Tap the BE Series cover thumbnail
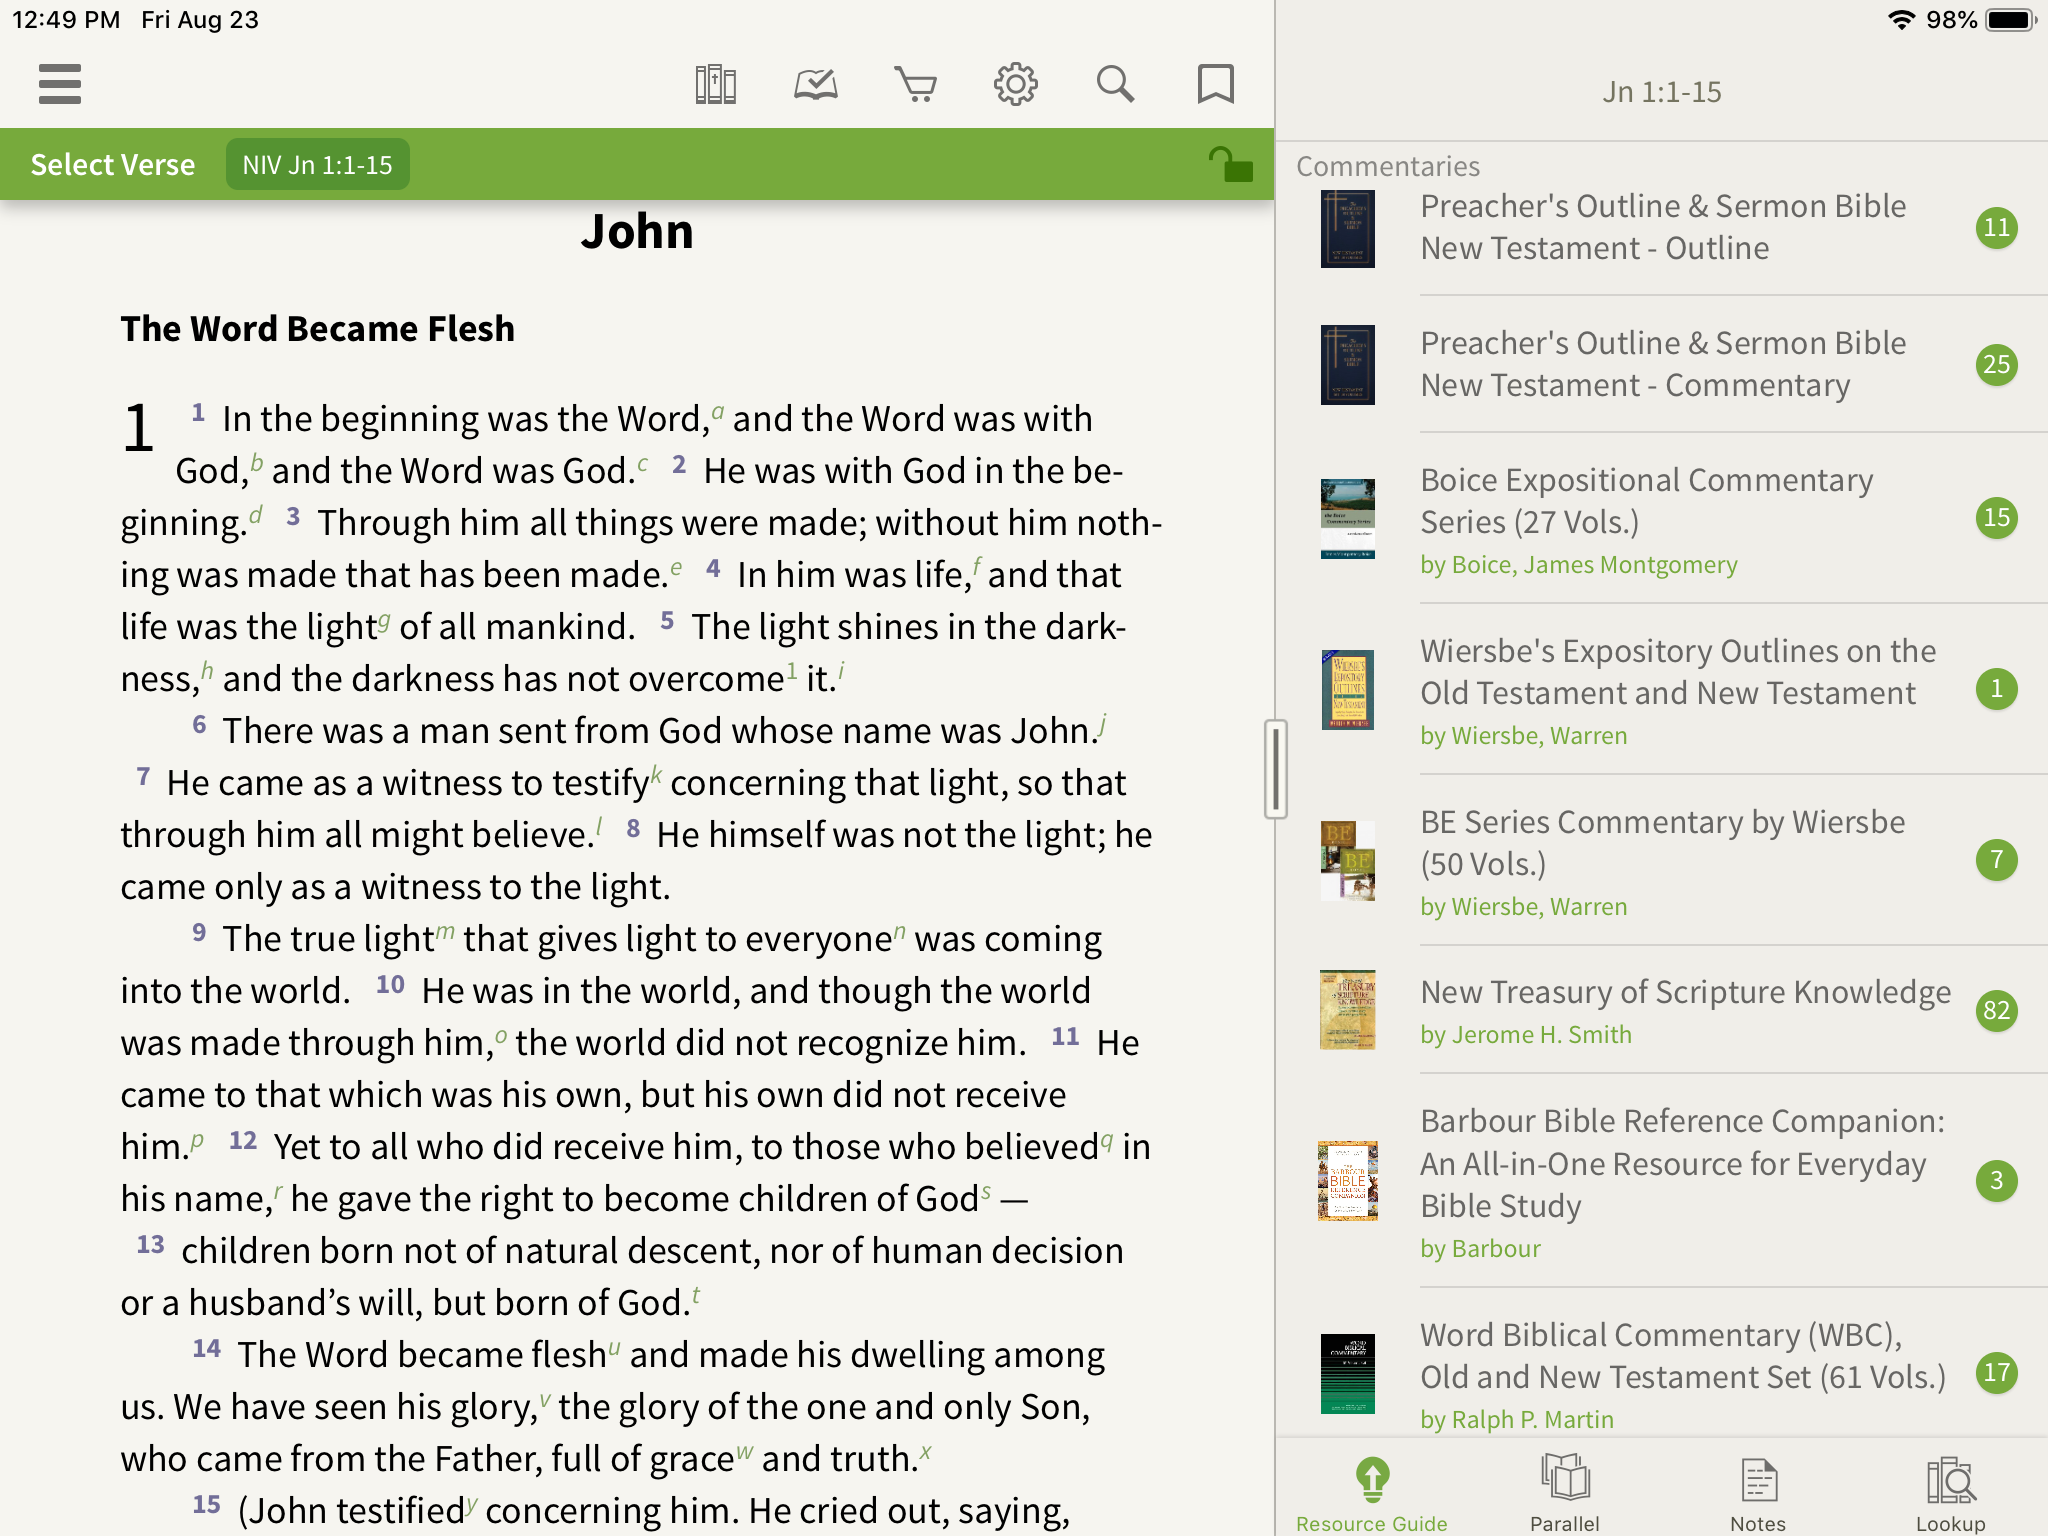 [1347, 860]
